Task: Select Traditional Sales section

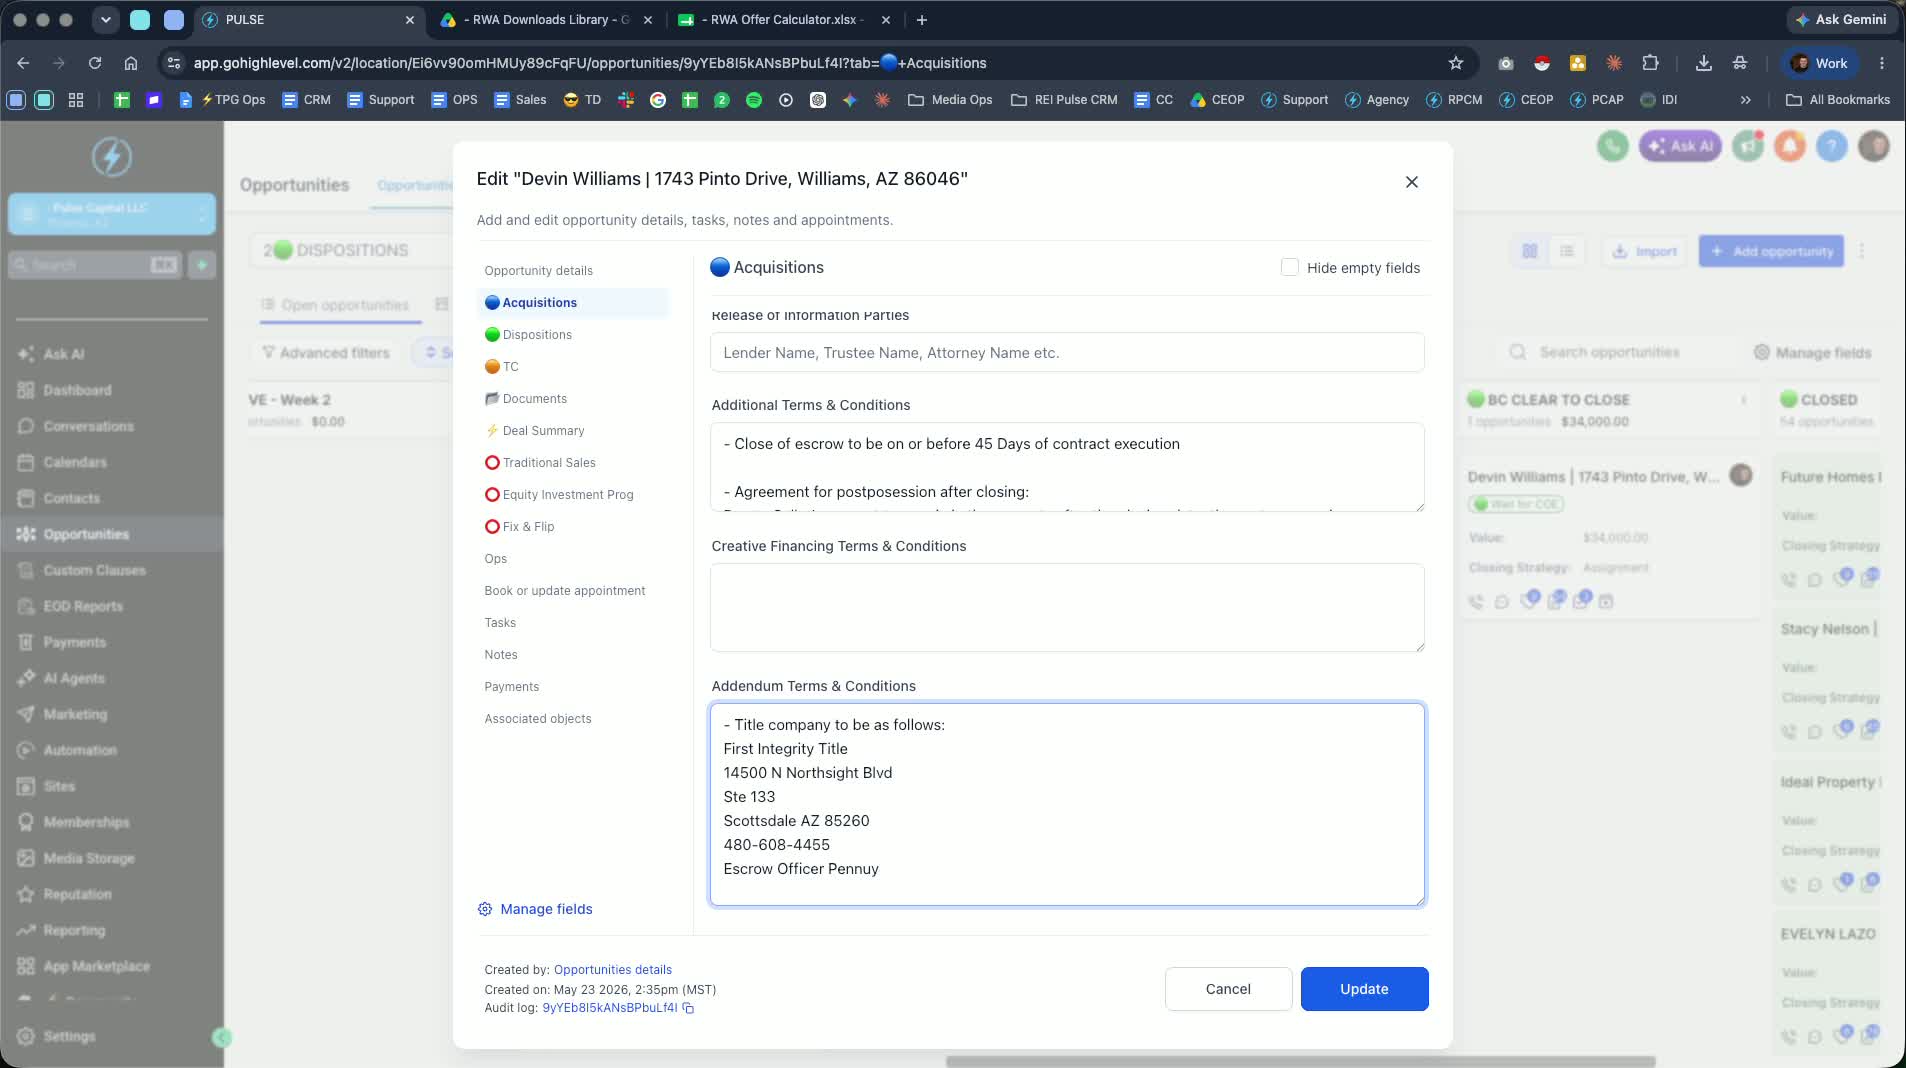Action: click(x=573, y=463)
